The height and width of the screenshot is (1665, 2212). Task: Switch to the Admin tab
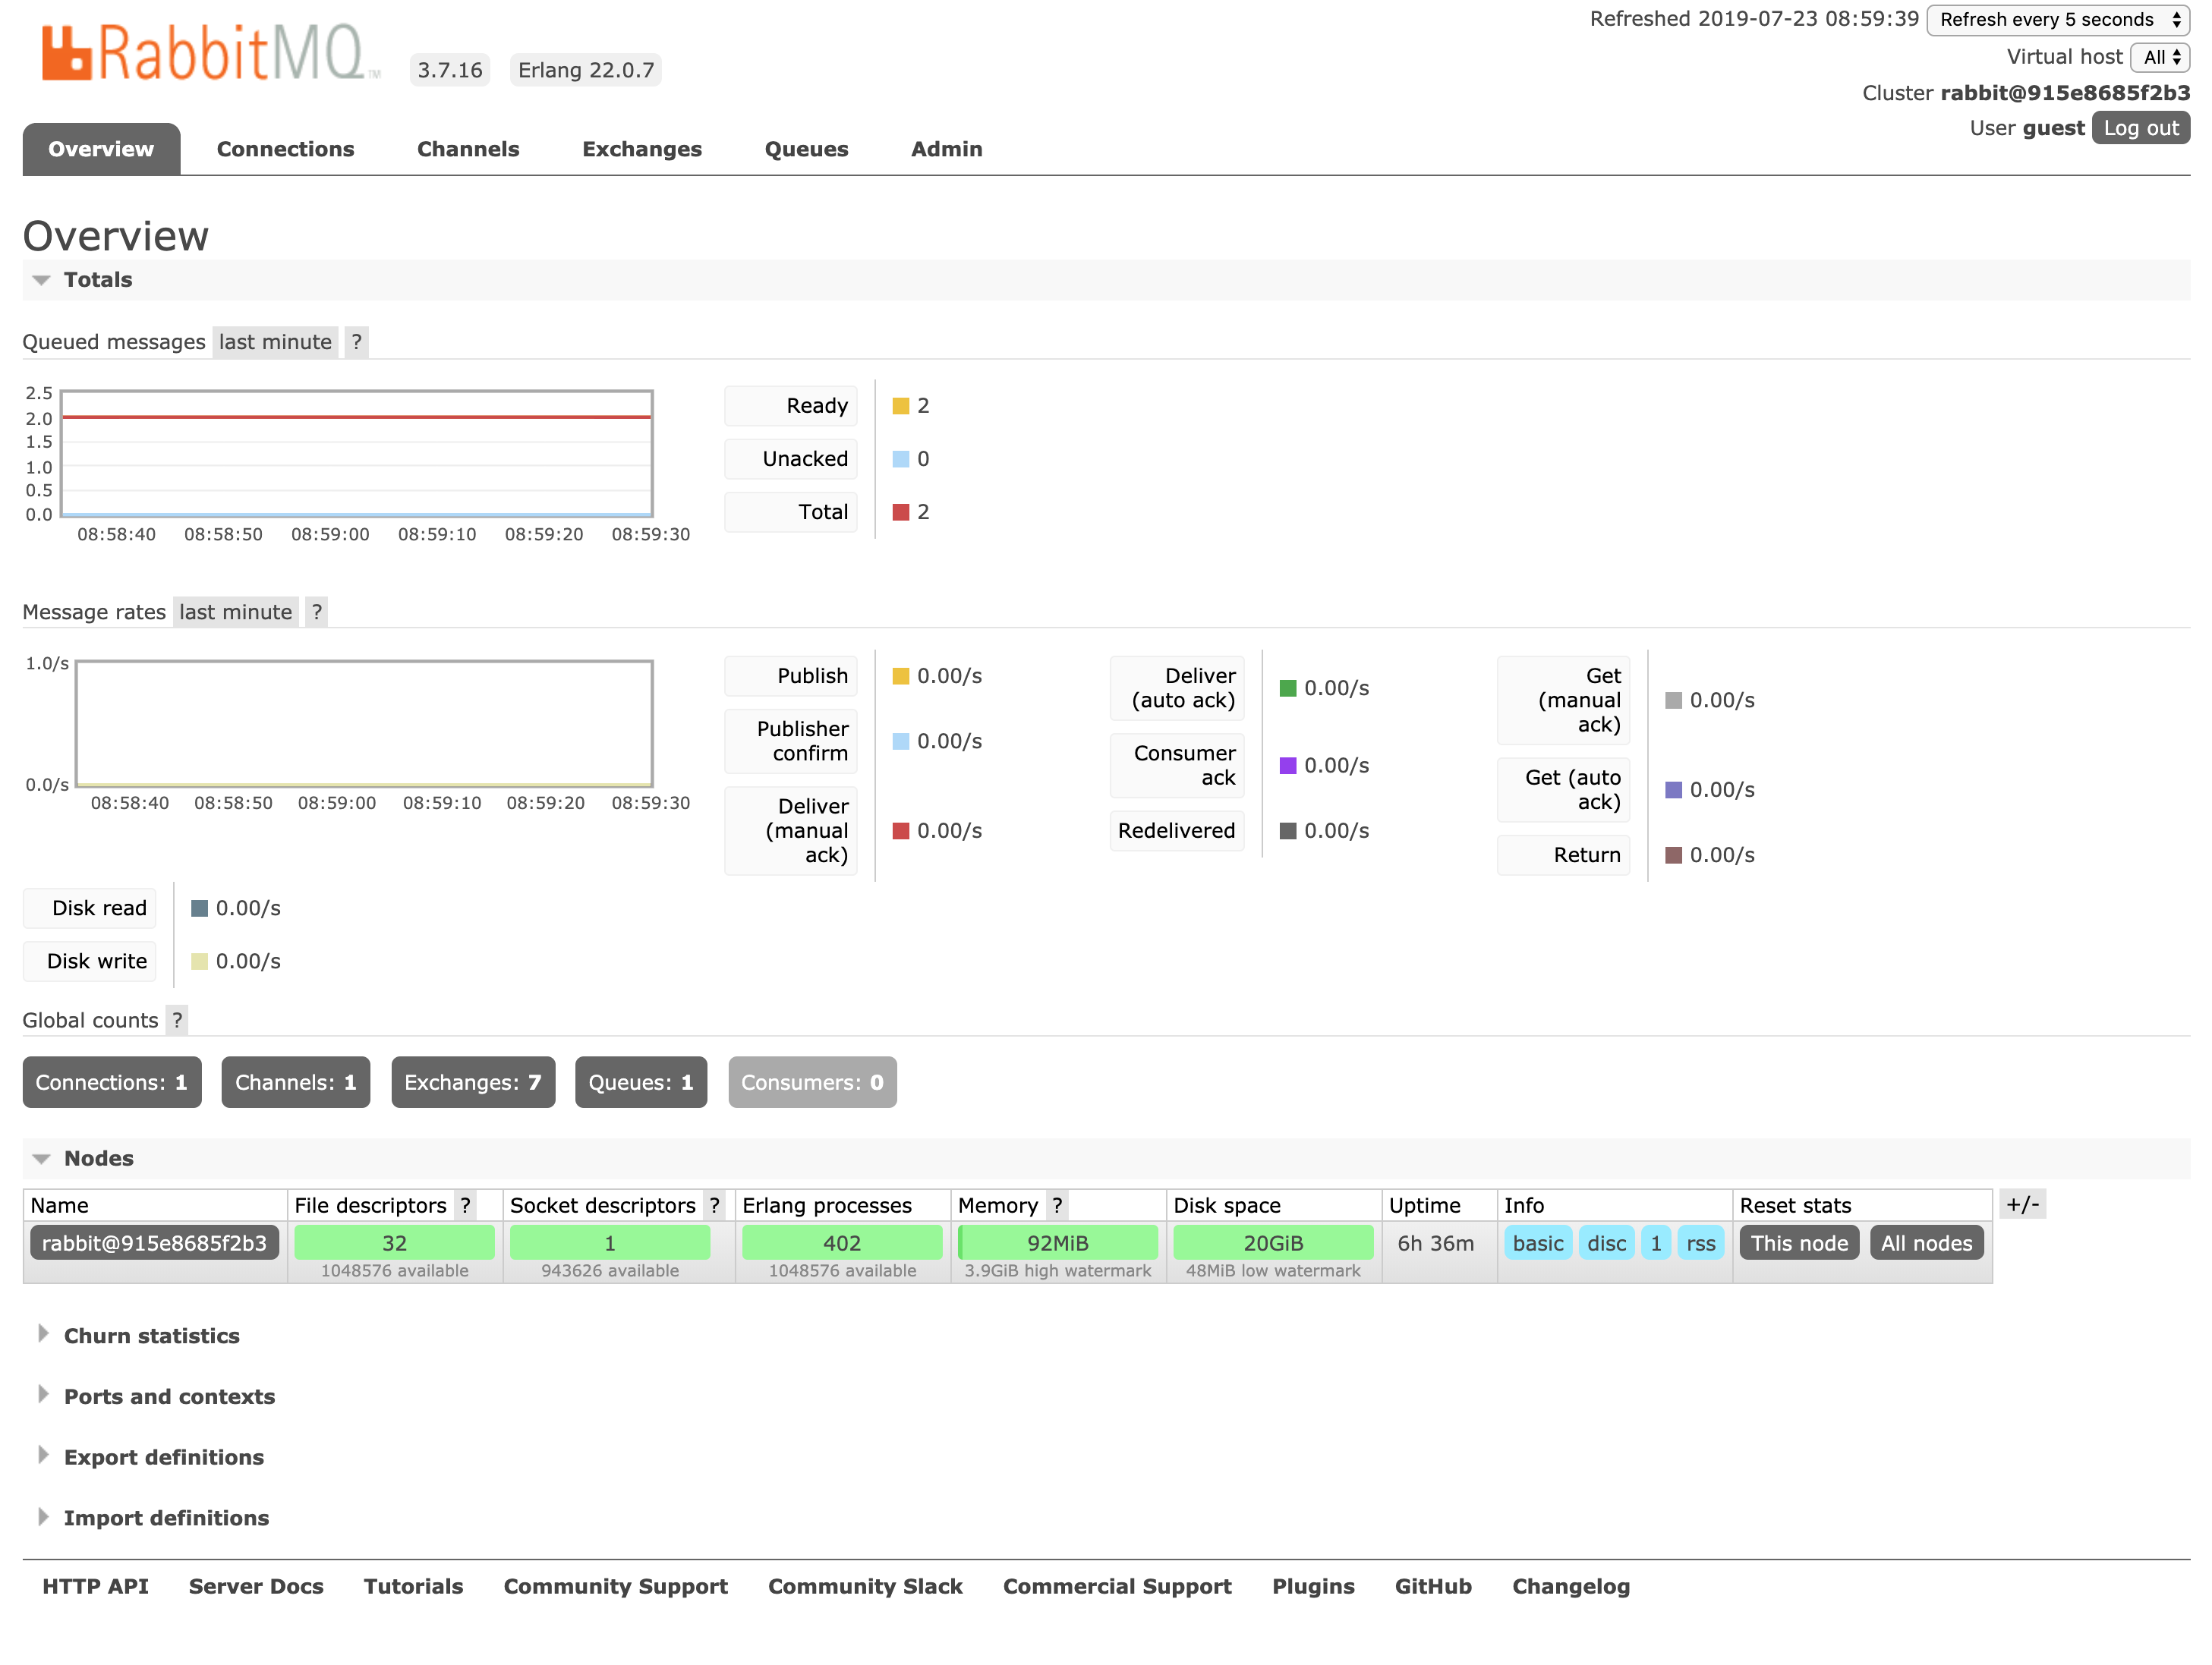point(946,149)
